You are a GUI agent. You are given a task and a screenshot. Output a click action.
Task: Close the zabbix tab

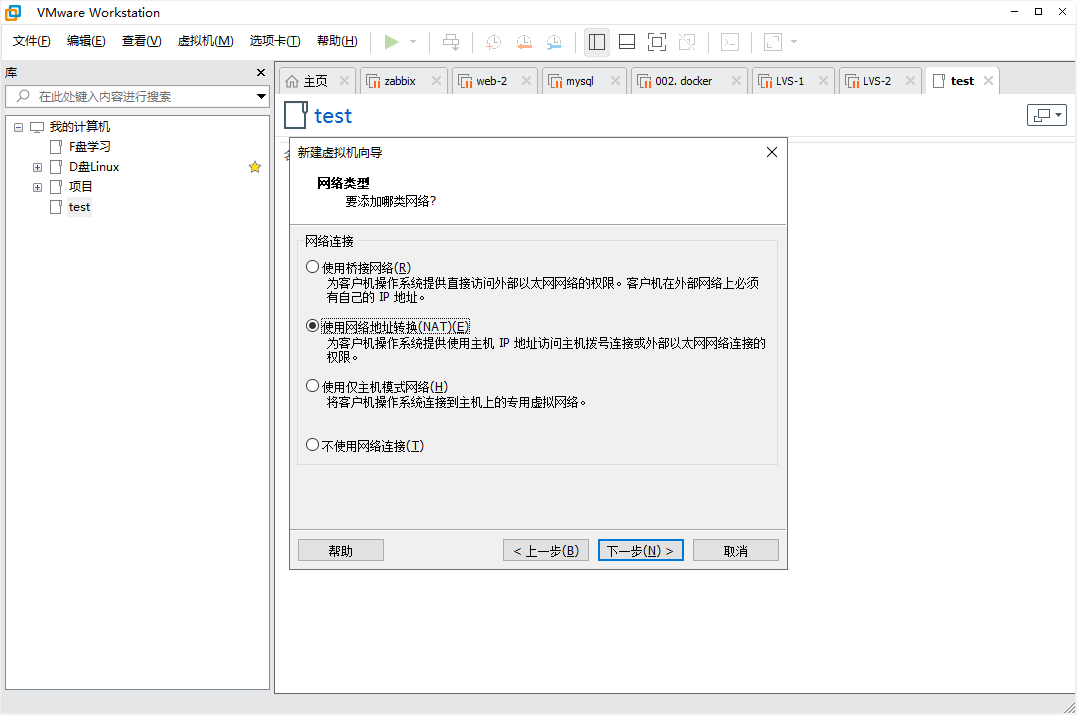coord(436,81)
